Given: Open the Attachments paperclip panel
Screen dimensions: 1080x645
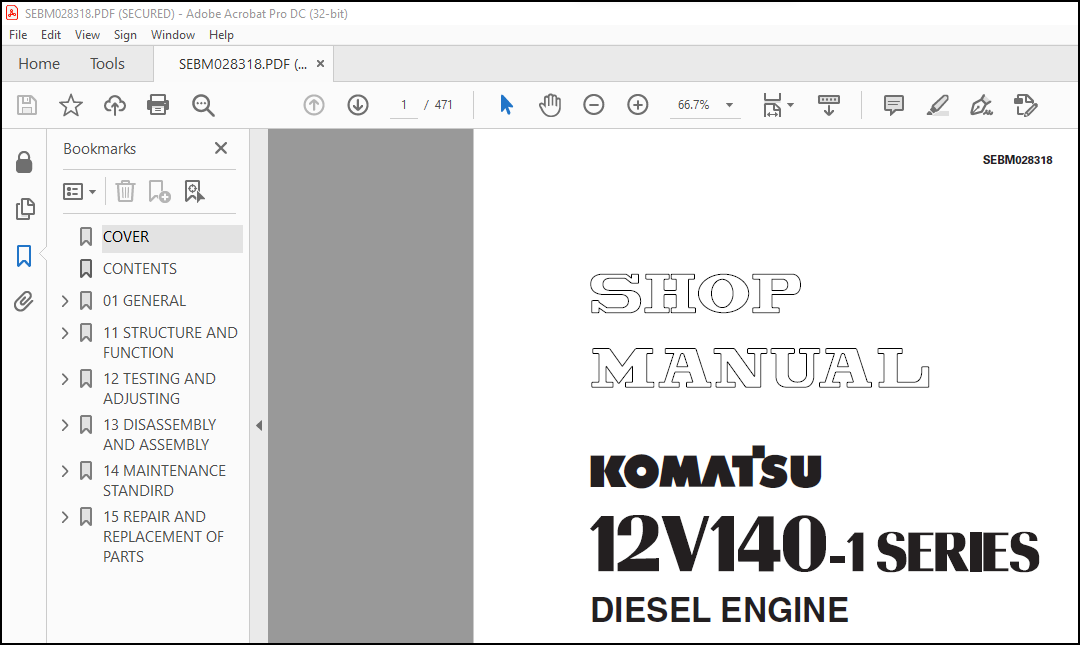Looking at the screenshot, I should [x=24, y=301].
